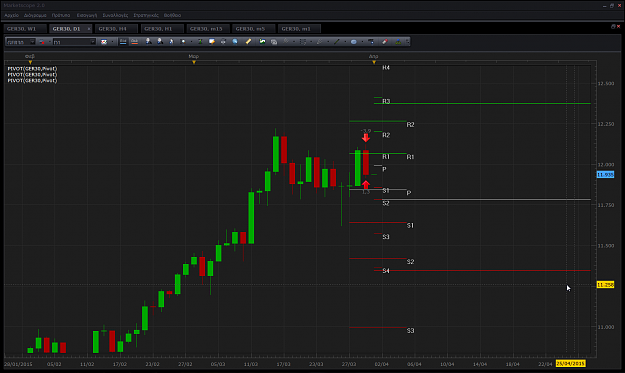
Task: Click the copy snapshot toolbar icon
Action: [274, 41]
